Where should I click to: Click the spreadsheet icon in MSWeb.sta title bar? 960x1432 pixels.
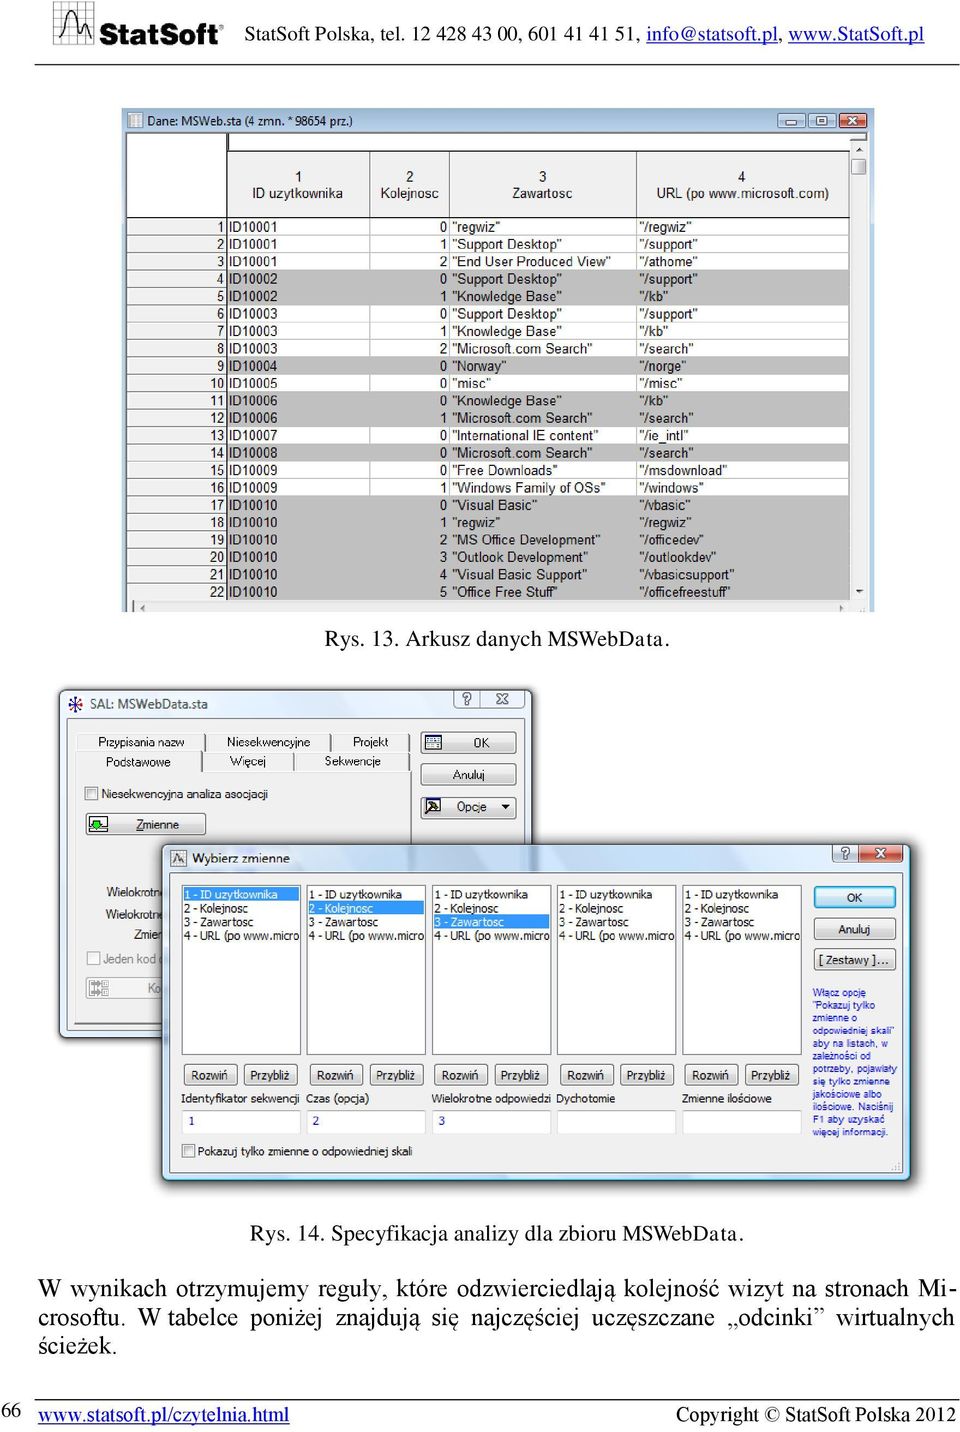pos(135,121)
